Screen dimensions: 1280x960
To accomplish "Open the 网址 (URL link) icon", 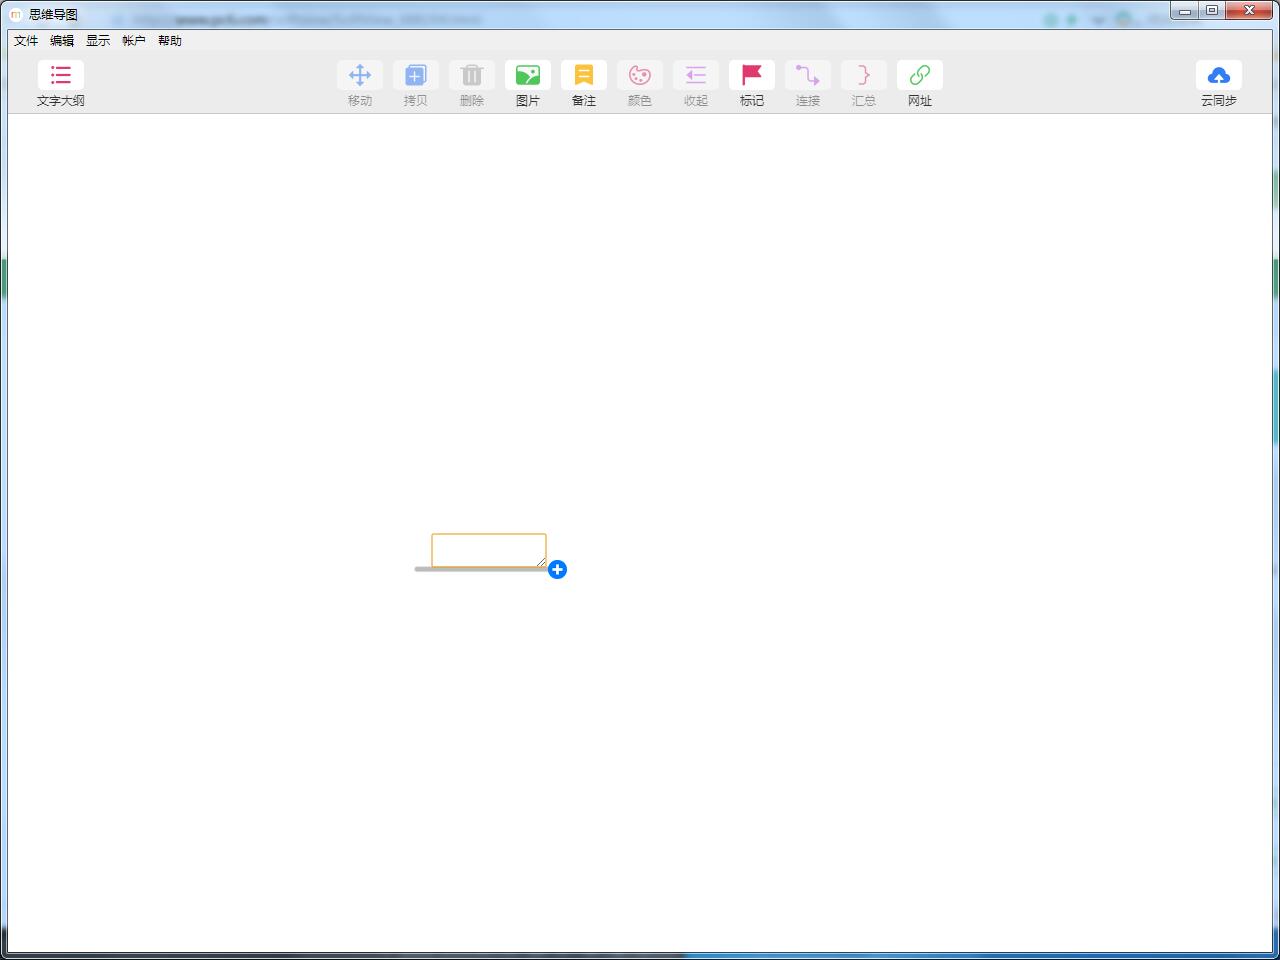I will (919, 75).
